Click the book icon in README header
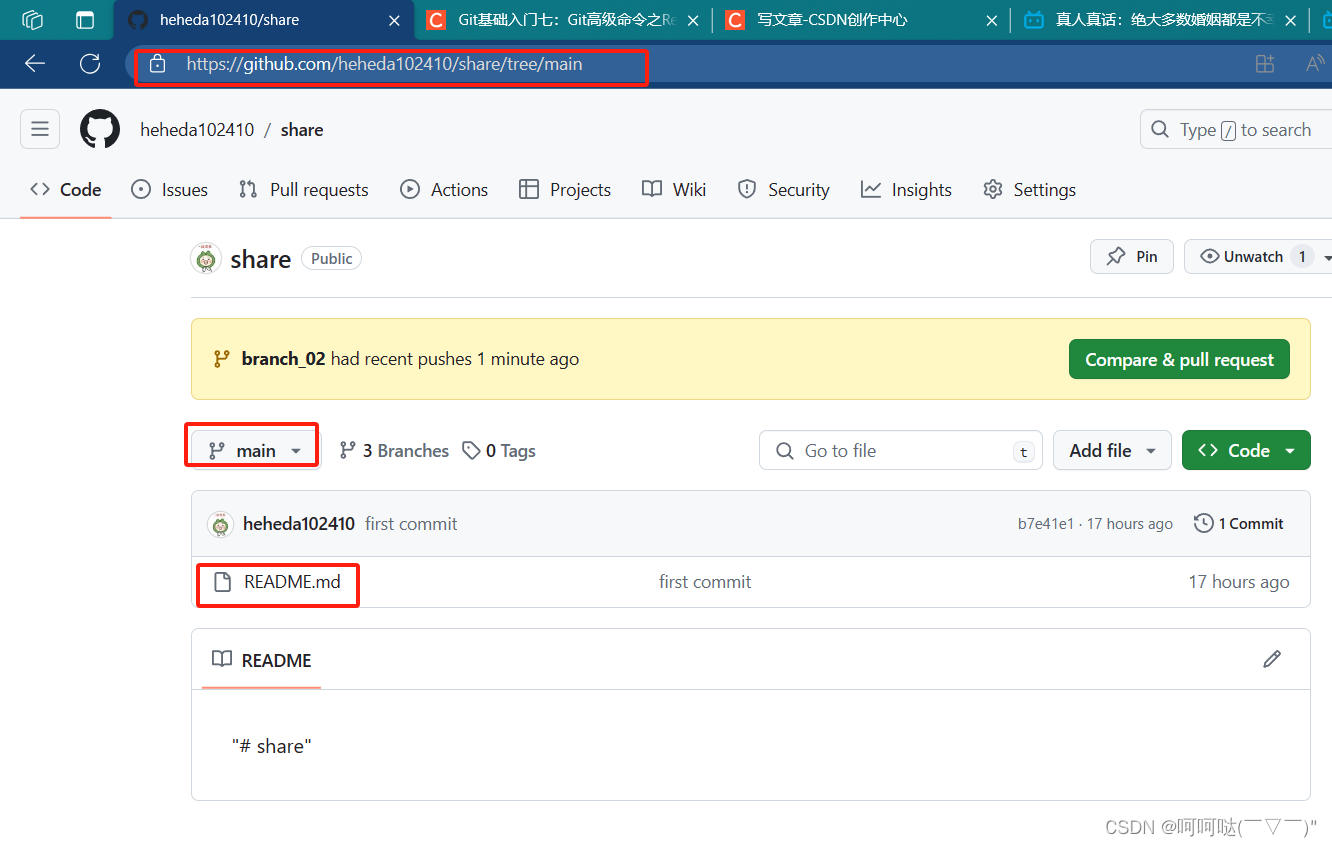 [221, 659]
